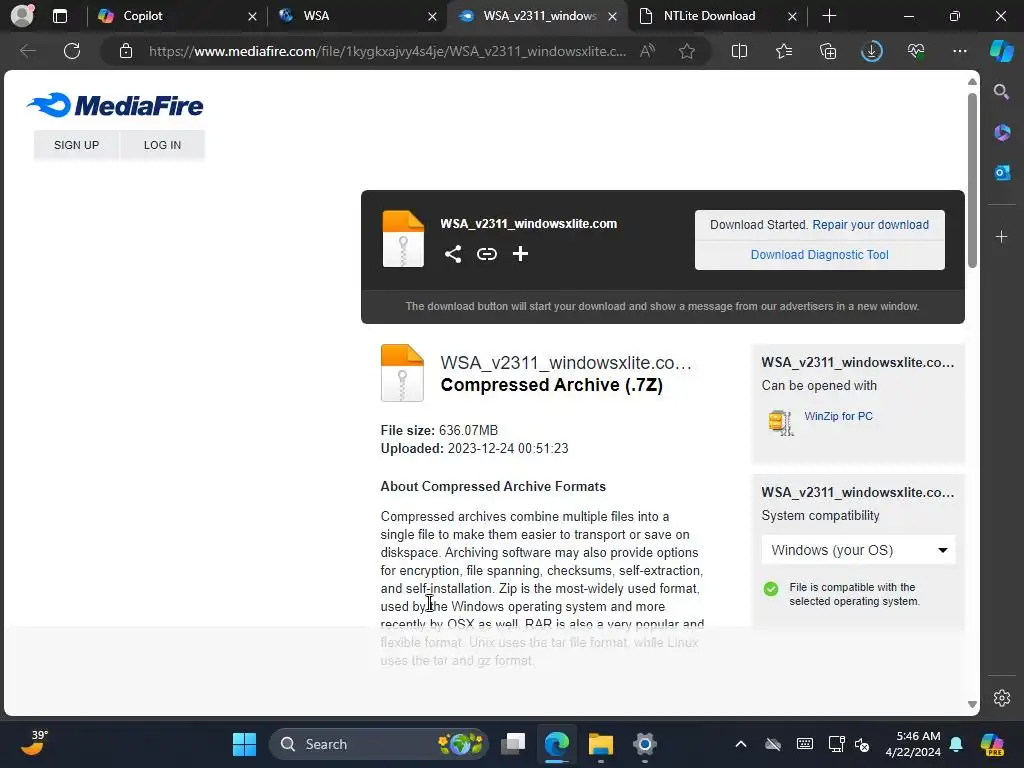The width and height of the screenshot is (1024, 768).
Task: Save file to MediaFire with plus icon
Action: point(520,254)
